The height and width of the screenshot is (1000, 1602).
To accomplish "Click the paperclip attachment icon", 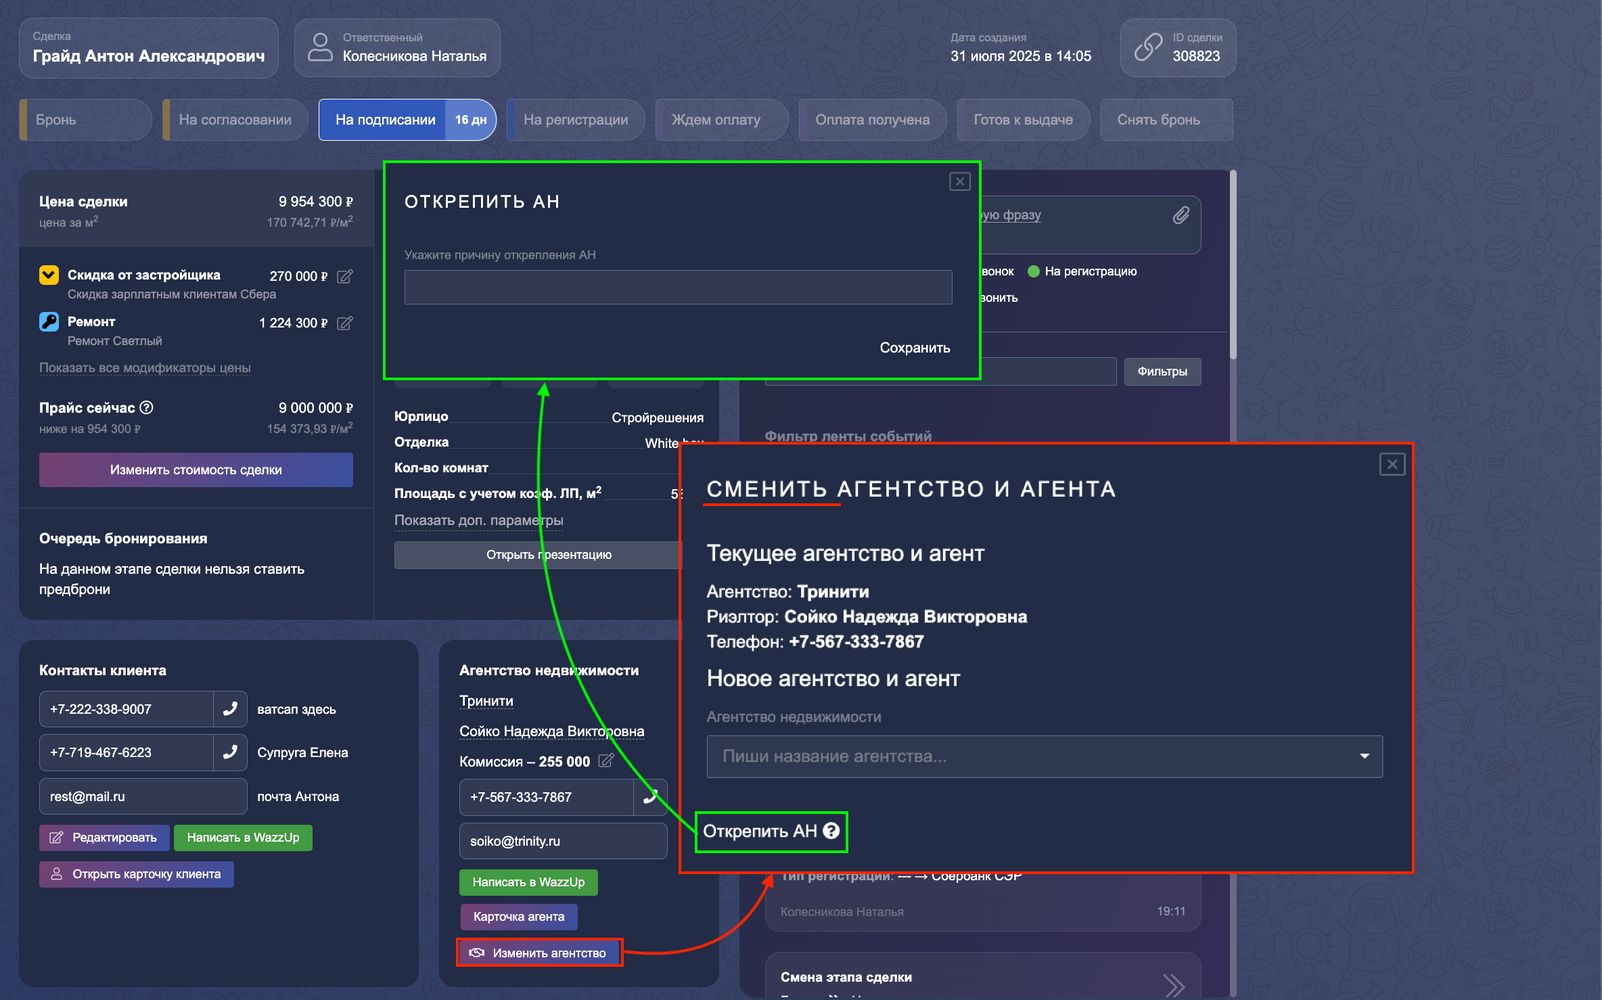I will (x=1181, y=215).
